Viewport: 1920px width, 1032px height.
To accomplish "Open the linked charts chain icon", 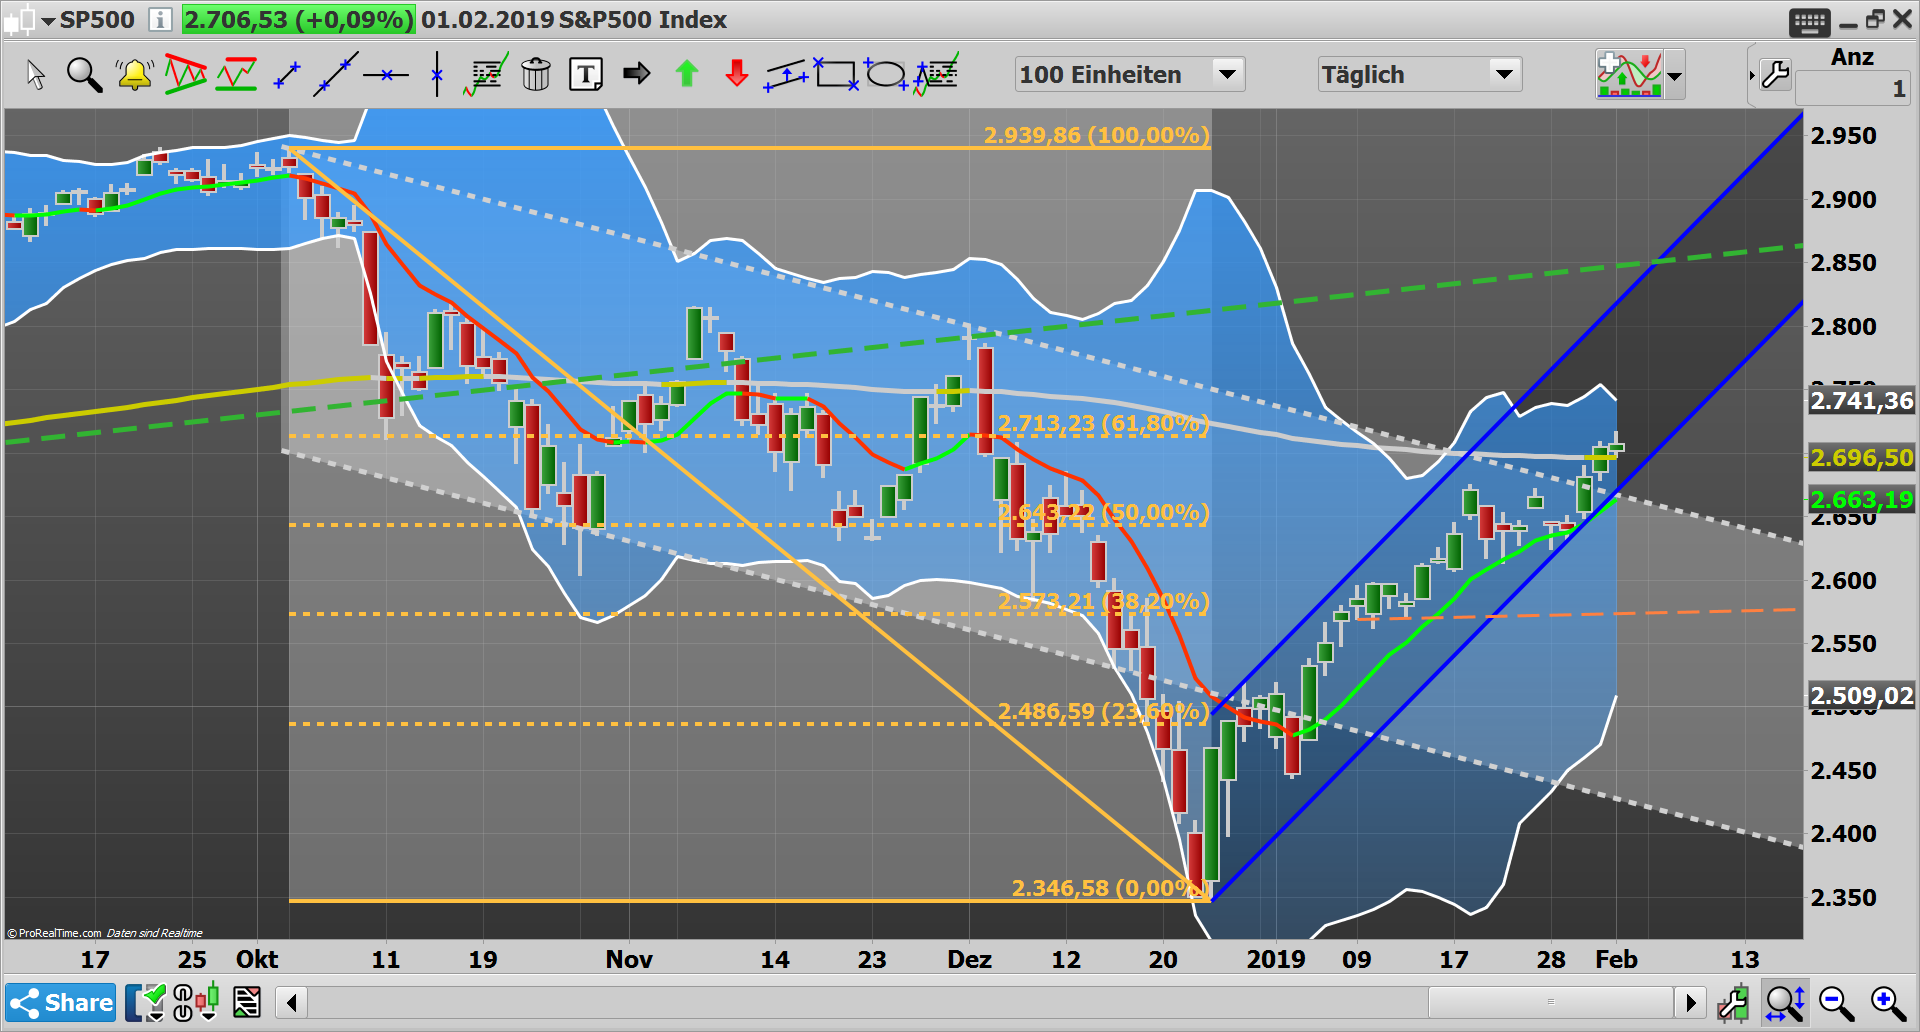I will tap(183, 1002).
